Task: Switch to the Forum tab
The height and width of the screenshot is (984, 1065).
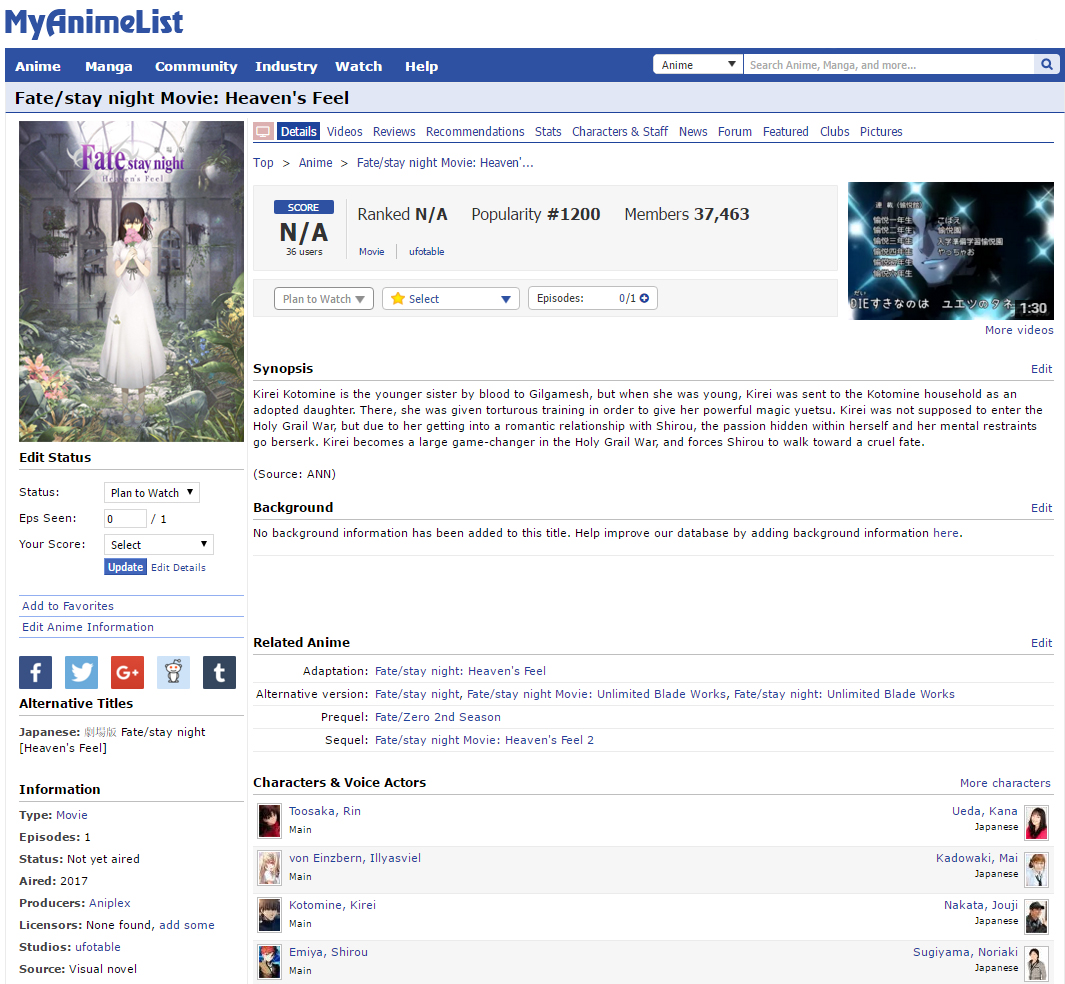Action: point(735,132)
